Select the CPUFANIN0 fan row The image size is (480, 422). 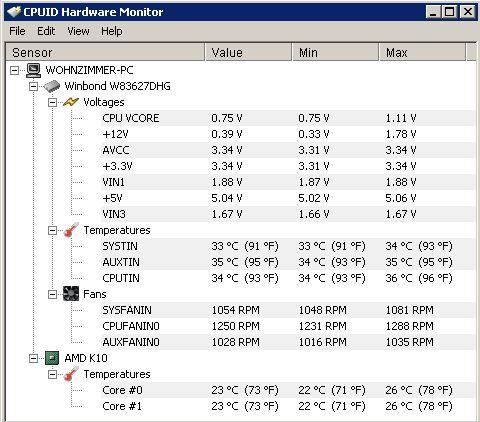tap(288, 326)
